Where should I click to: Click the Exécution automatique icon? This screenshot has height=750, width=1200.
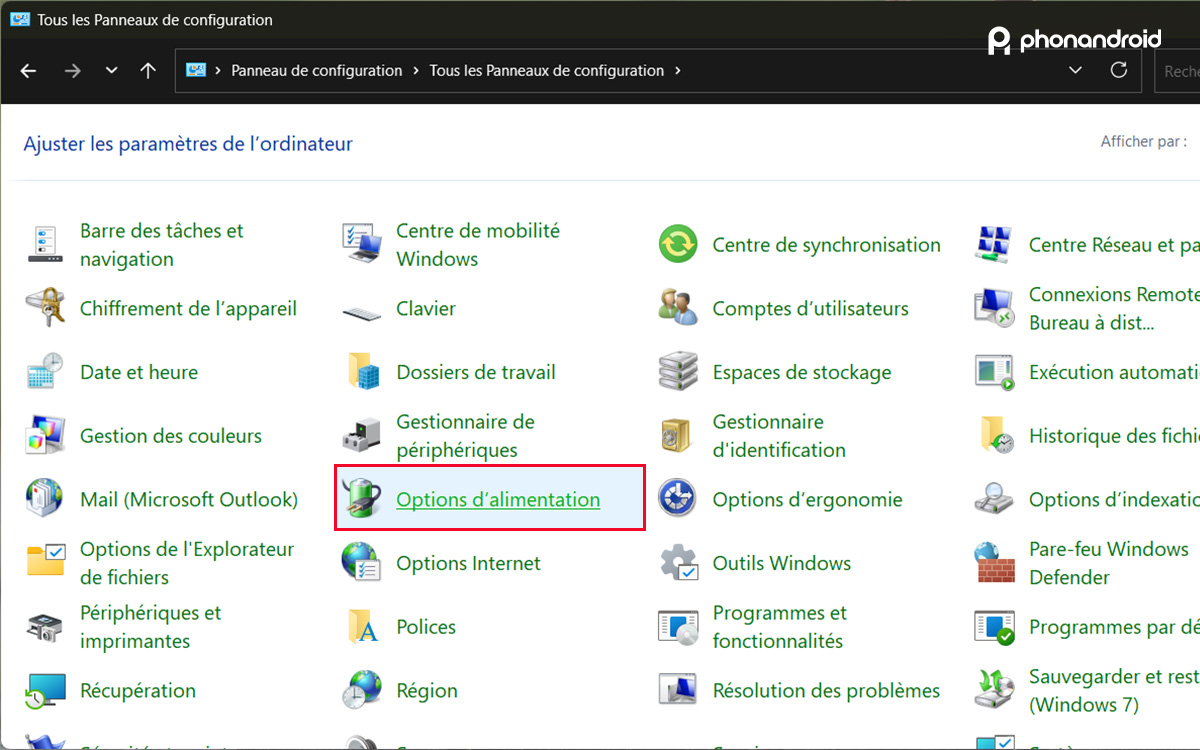994,372
